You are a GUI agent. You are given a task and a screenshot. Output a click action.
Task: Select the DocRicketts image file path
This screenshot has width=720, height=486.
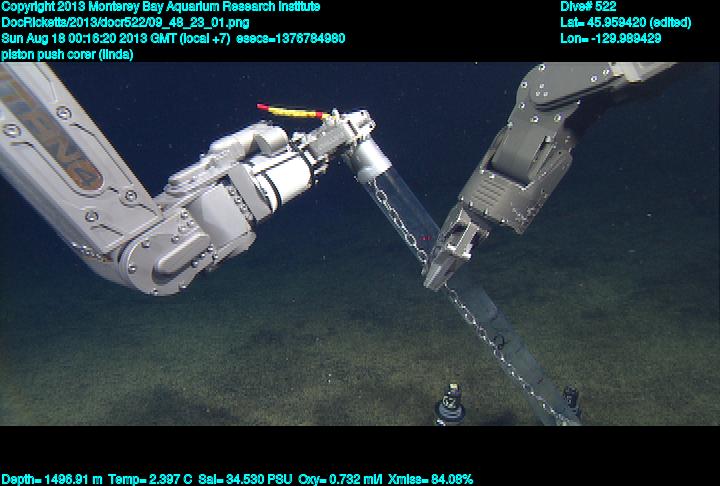[115, 22]
